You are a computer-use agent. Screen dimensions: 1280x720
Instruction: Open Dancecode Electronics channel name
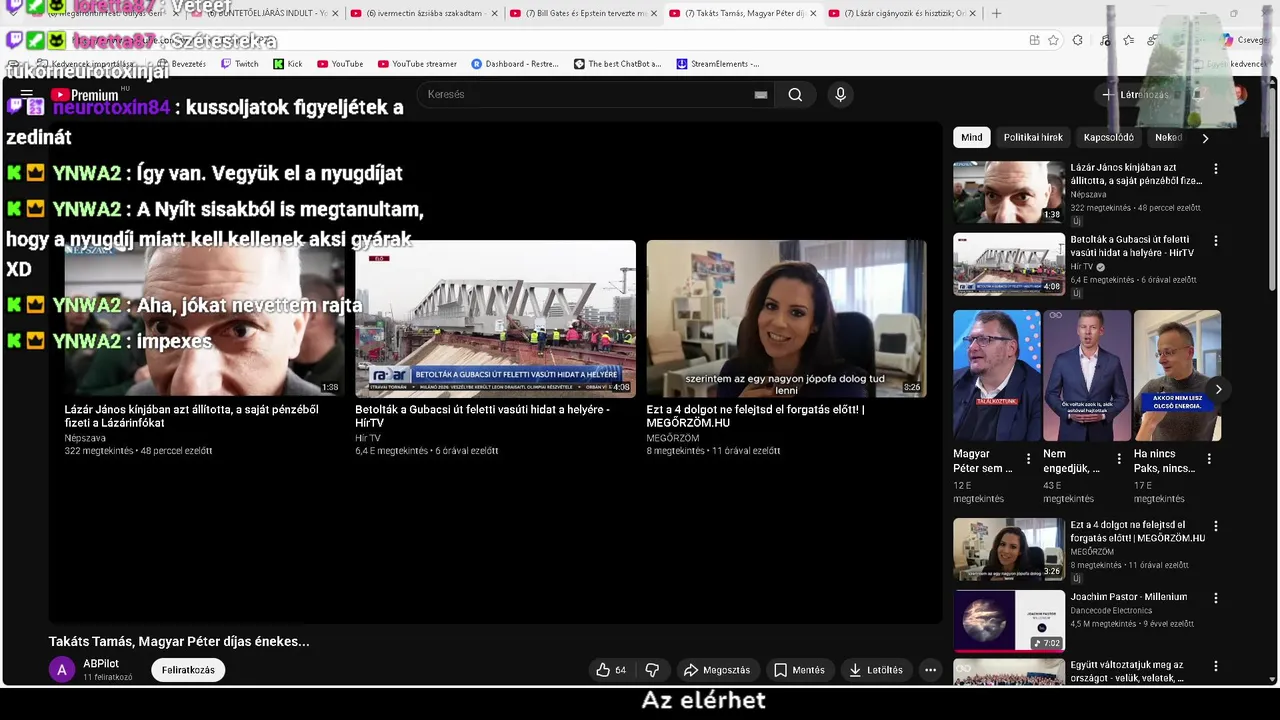click(1111, 610)
